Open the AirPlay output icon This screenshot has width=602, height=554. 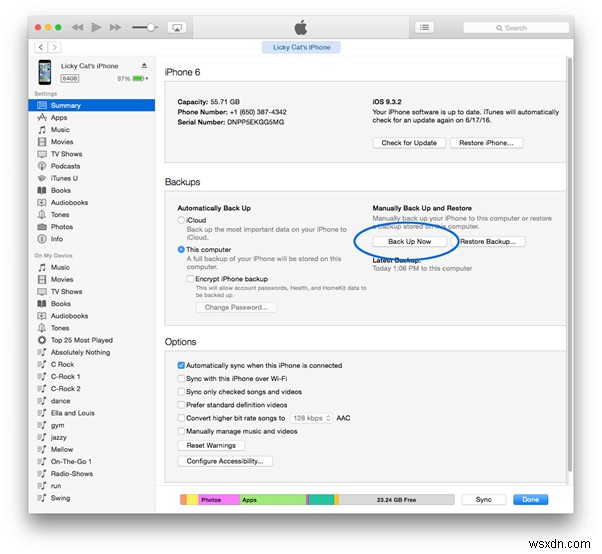point(177,28)
